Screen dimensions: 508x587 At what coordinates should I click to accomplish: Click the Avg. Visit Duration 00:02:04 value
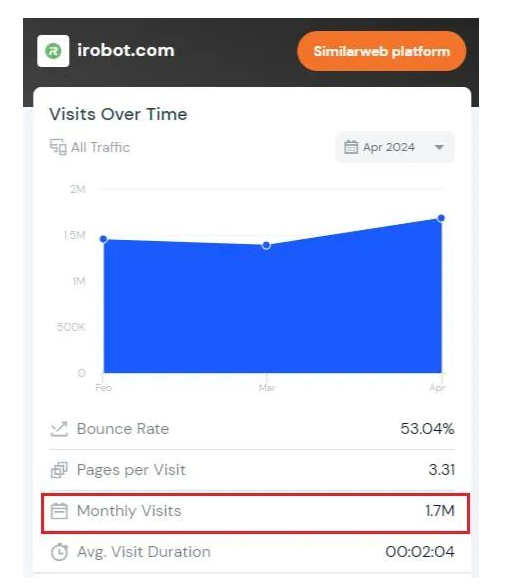click(420, 552)
